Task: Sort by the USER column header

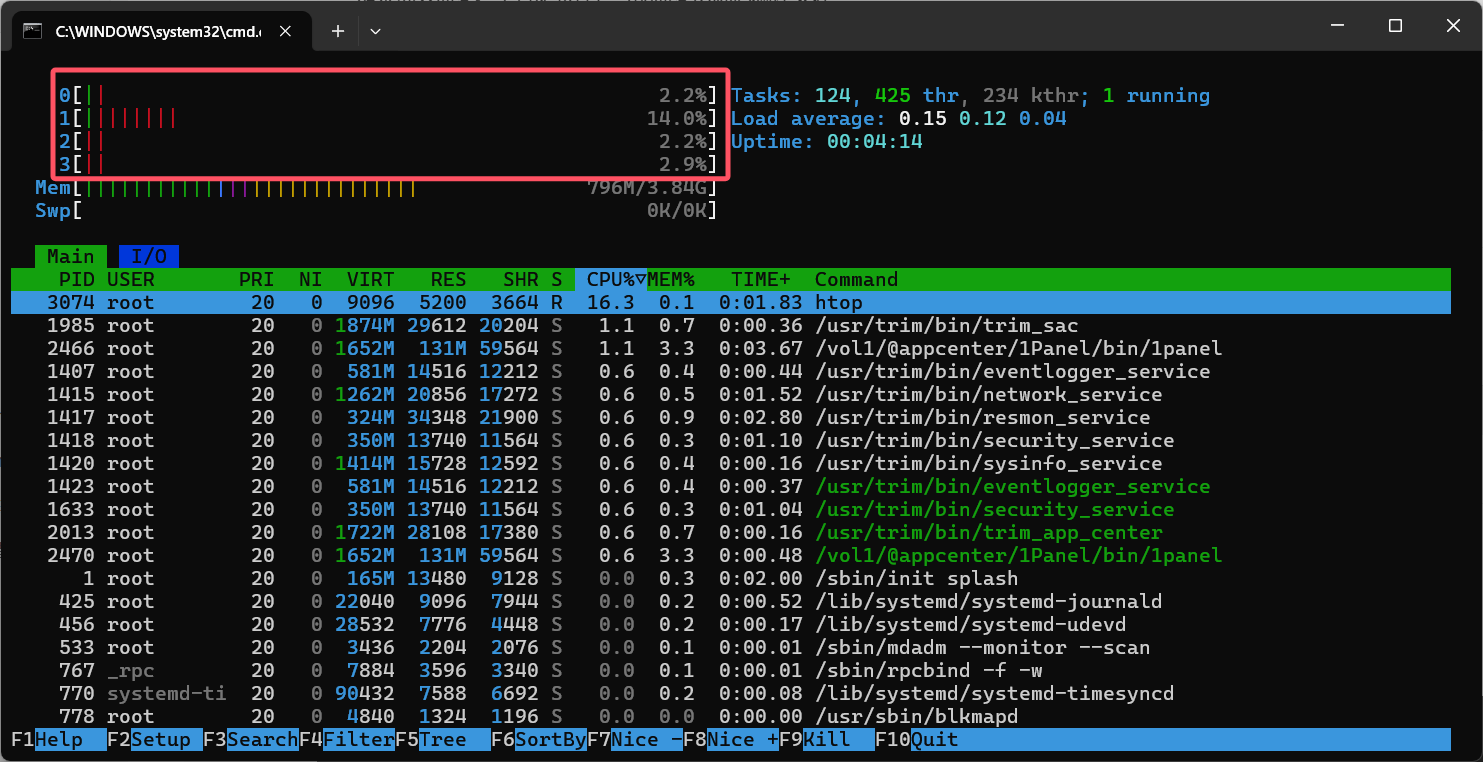Action: coord(131,279)
